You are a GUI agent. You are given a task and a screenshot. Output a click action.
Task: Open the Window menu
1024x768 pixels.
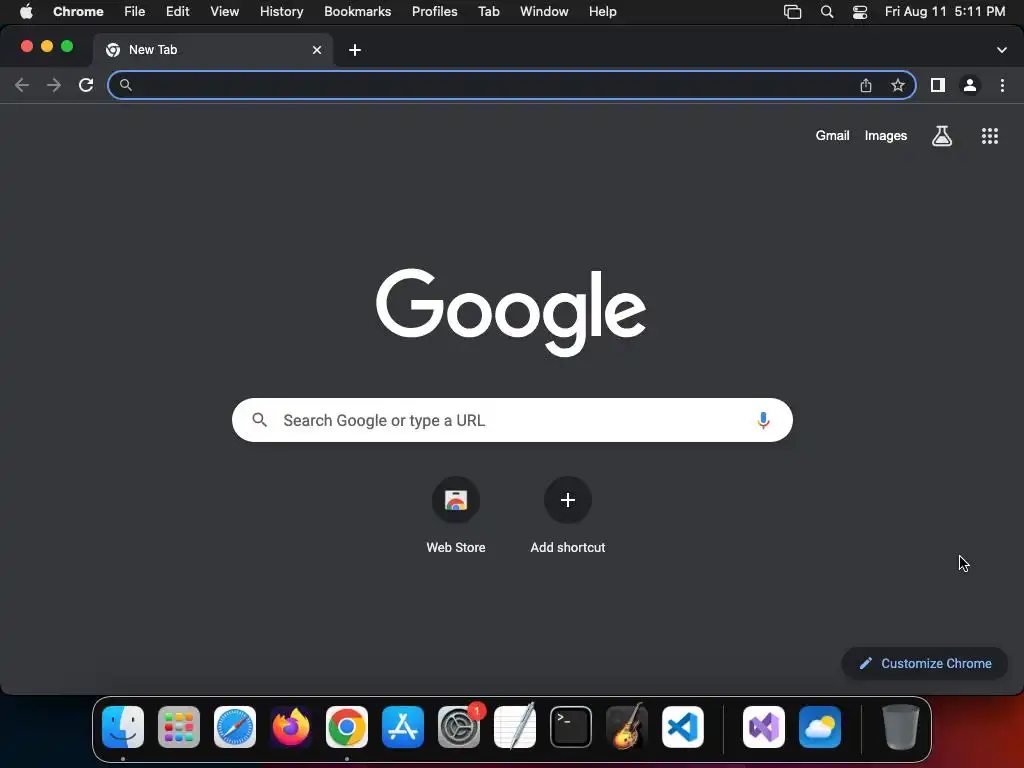coord(544,12)
